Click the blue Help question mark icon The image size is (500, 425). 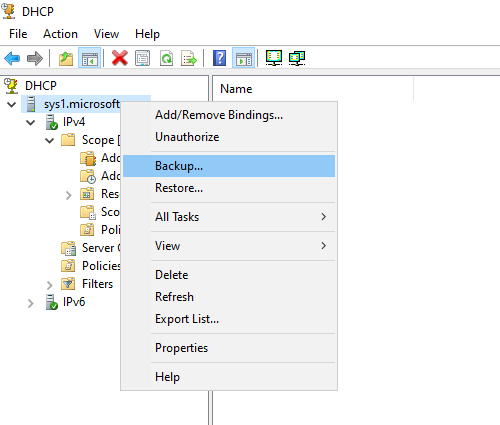[x=219, y=58]
